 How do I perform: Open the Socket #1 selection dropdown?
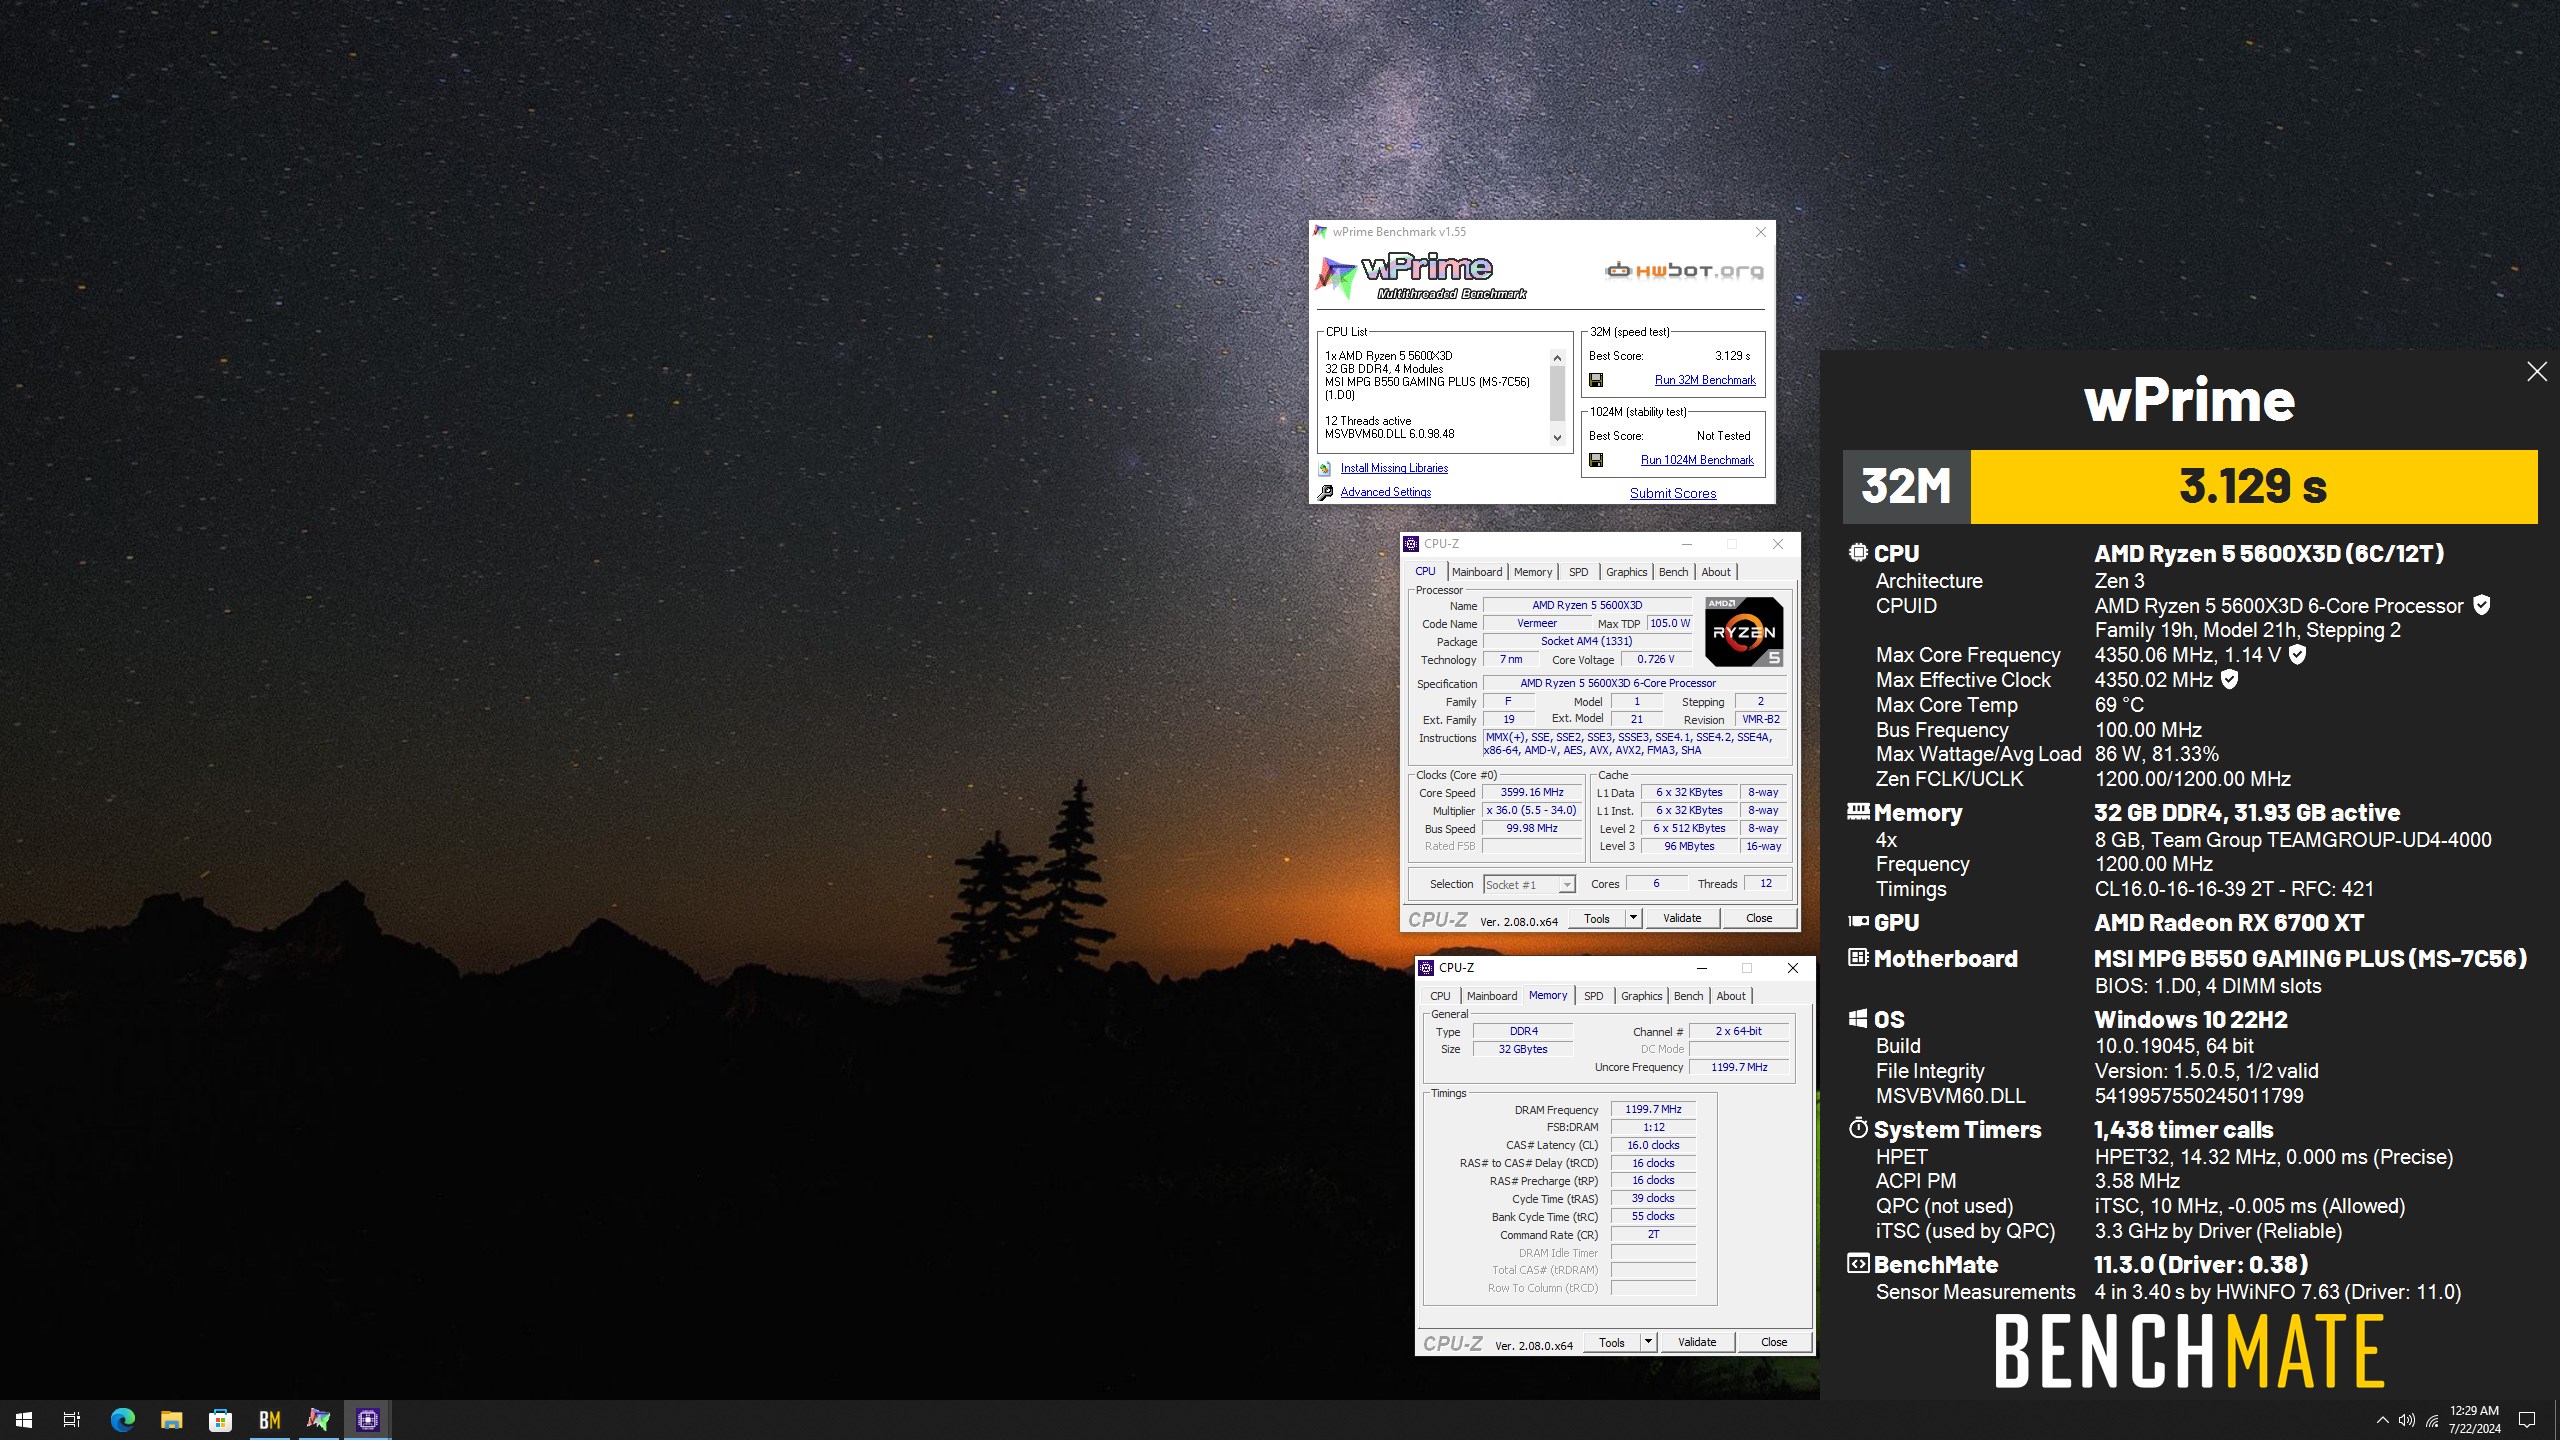(x=1566, y=885)
